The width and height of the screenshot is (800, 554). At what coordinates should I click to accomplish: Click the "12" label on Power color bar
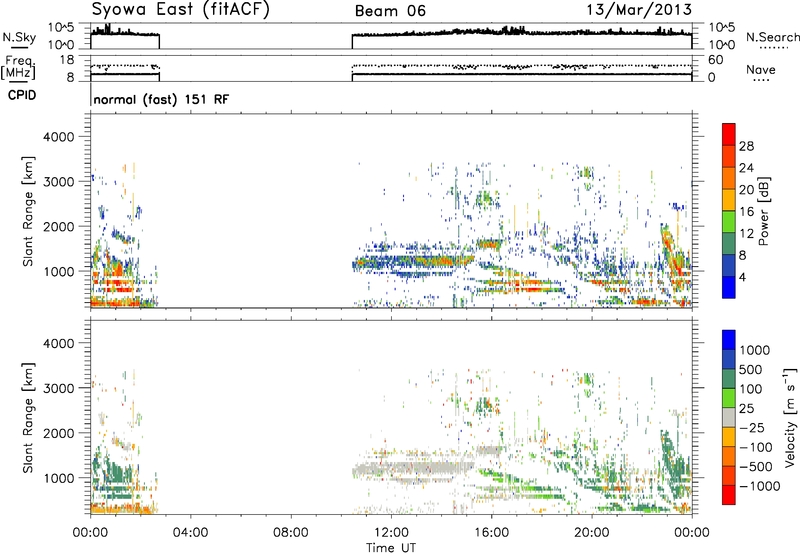(746, 234)
